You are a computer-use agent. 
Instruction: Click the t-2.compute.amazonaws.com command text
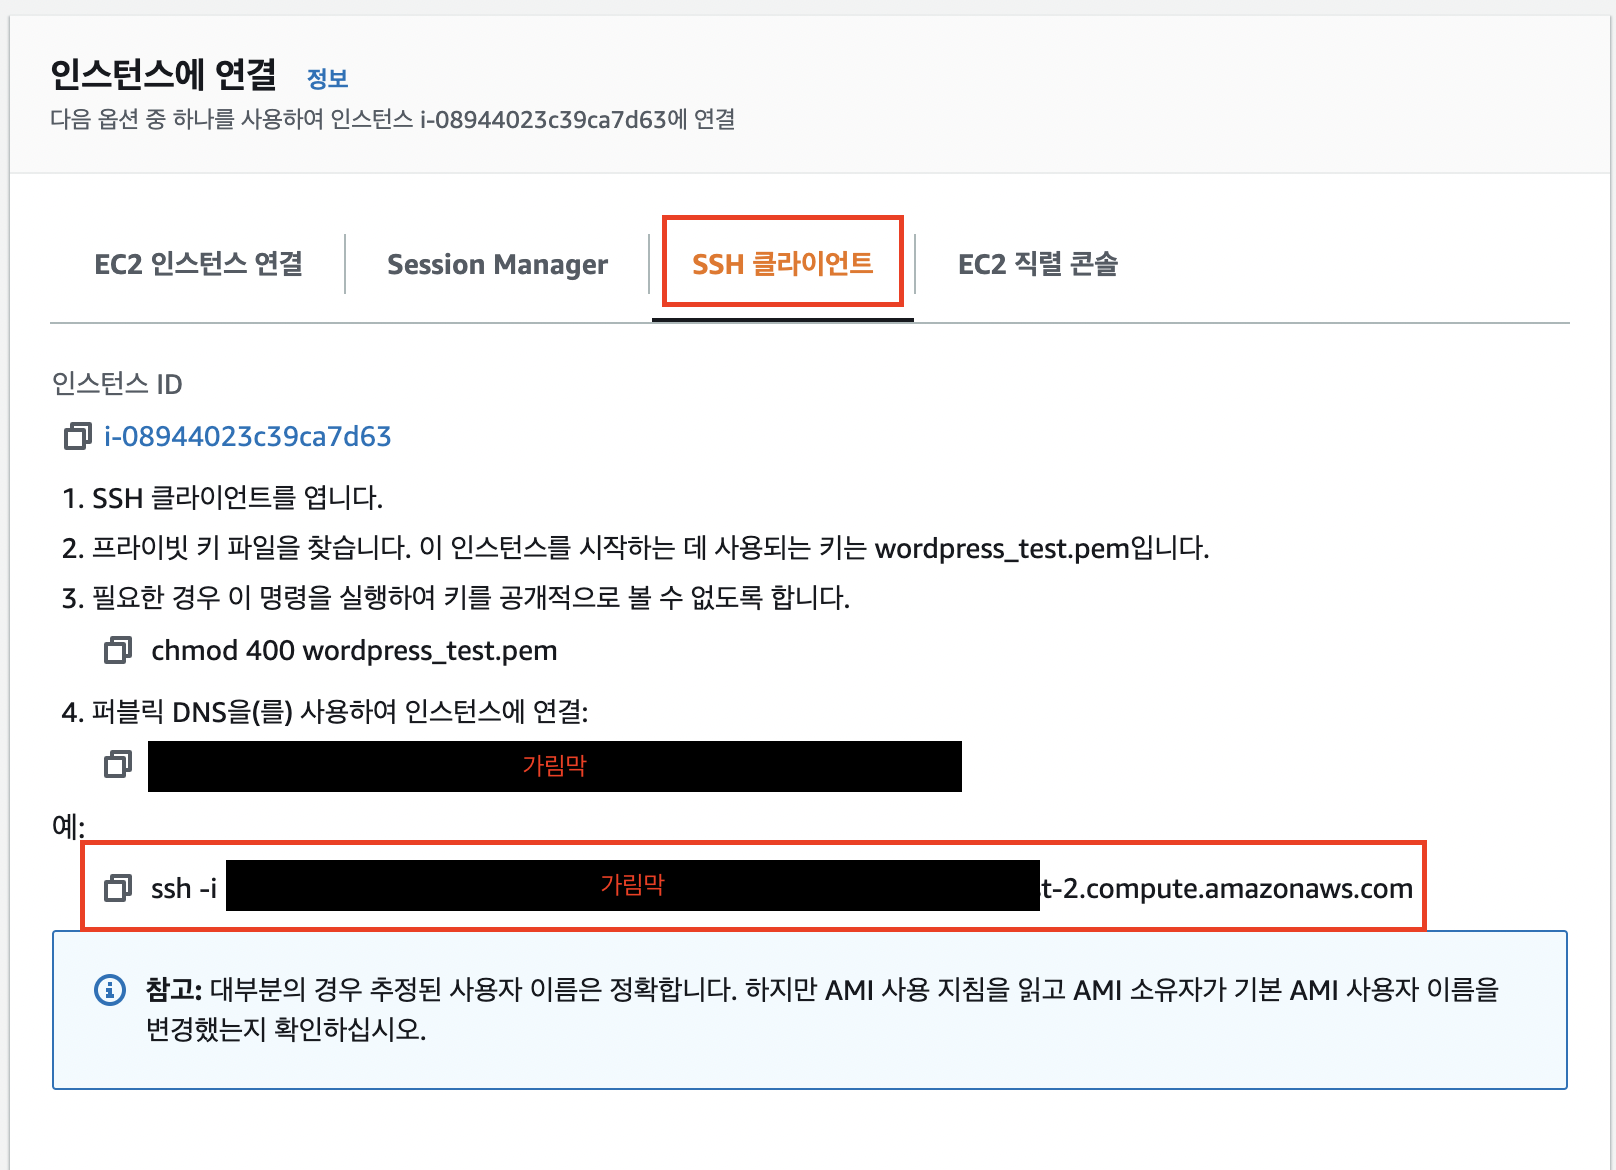pyautogui.click(x=1227, y=888)
